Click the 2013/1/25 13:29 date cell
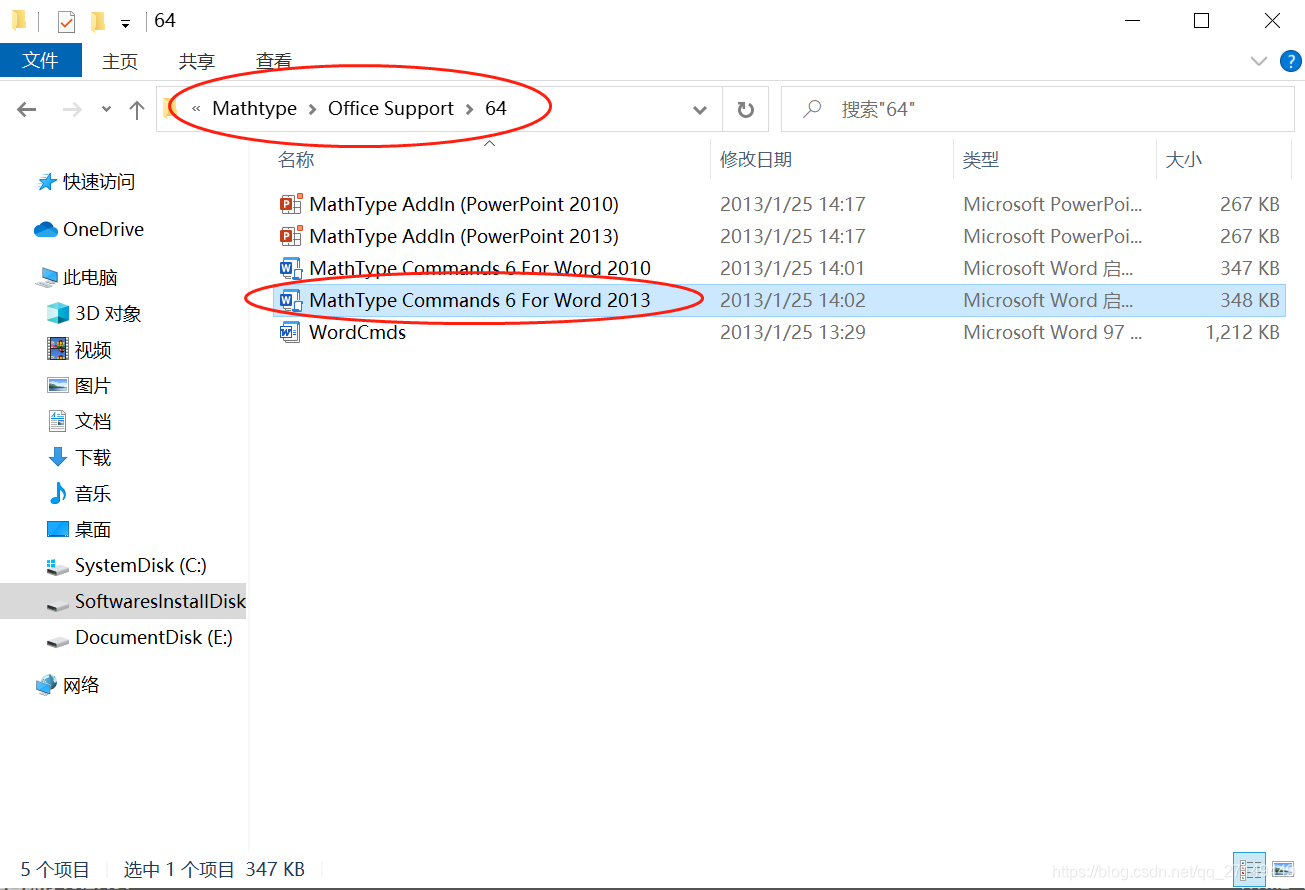Screen dimensions: 1305x890 point(793,332)
